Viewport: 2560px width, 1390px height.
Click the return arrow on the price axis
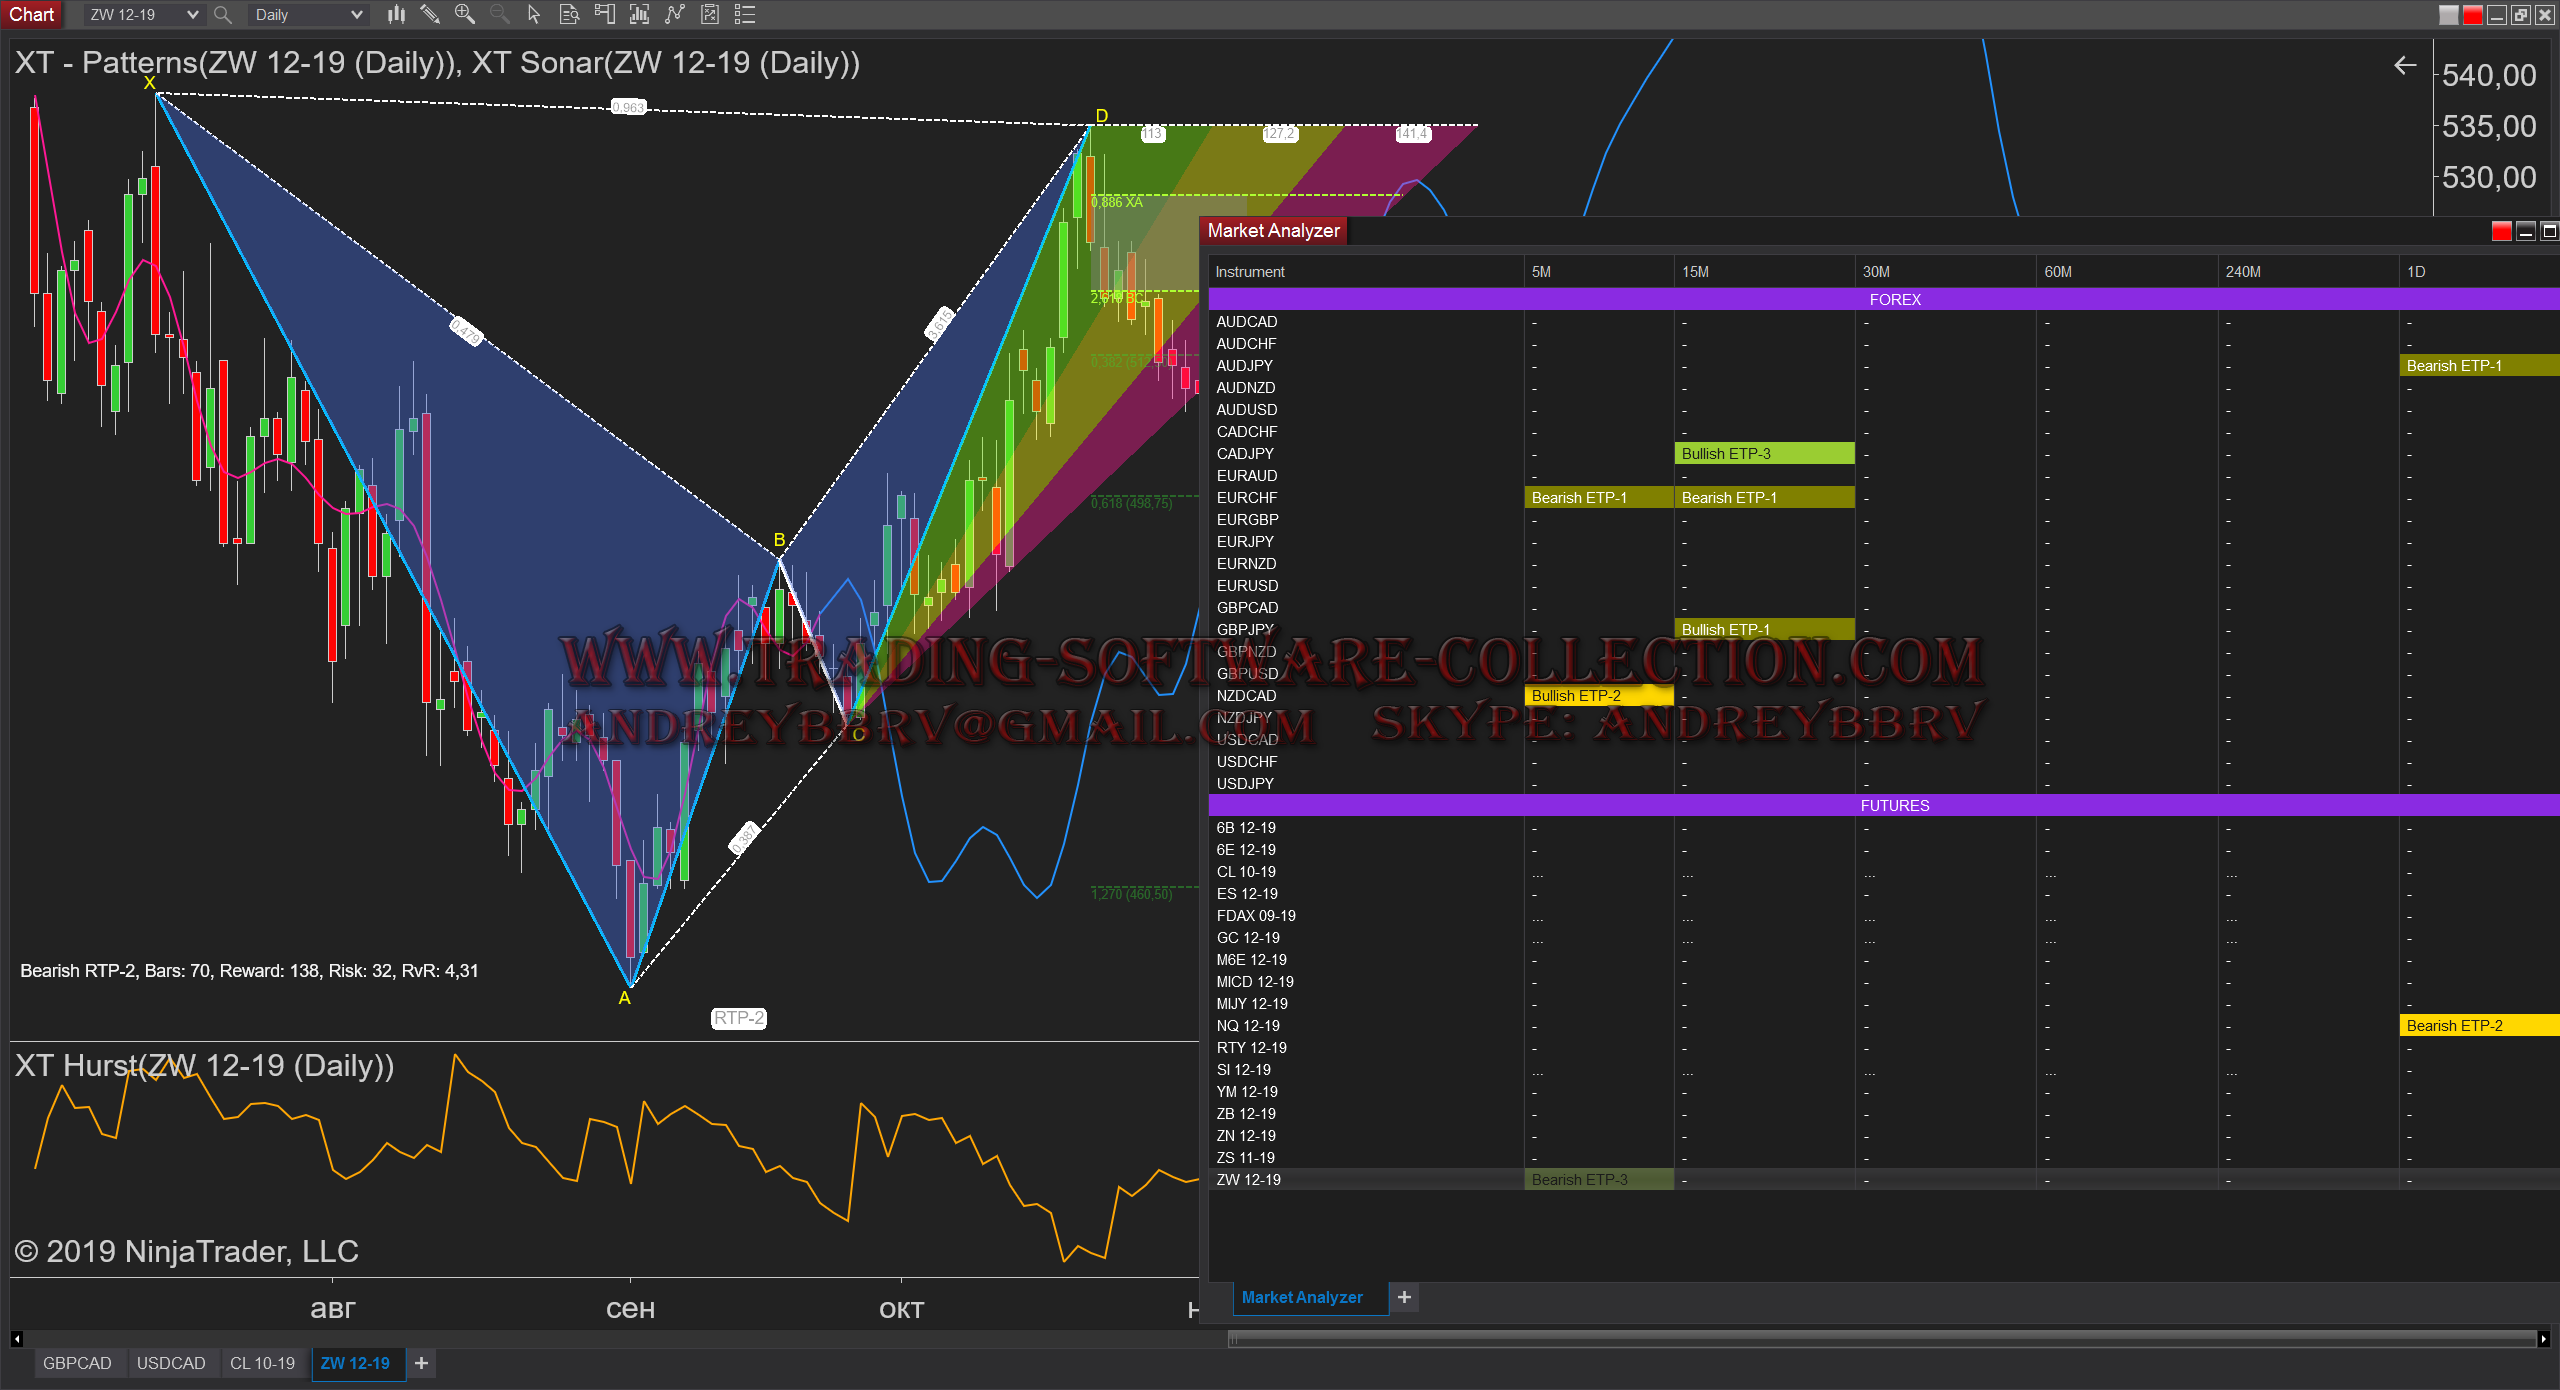coord(2404,66)
